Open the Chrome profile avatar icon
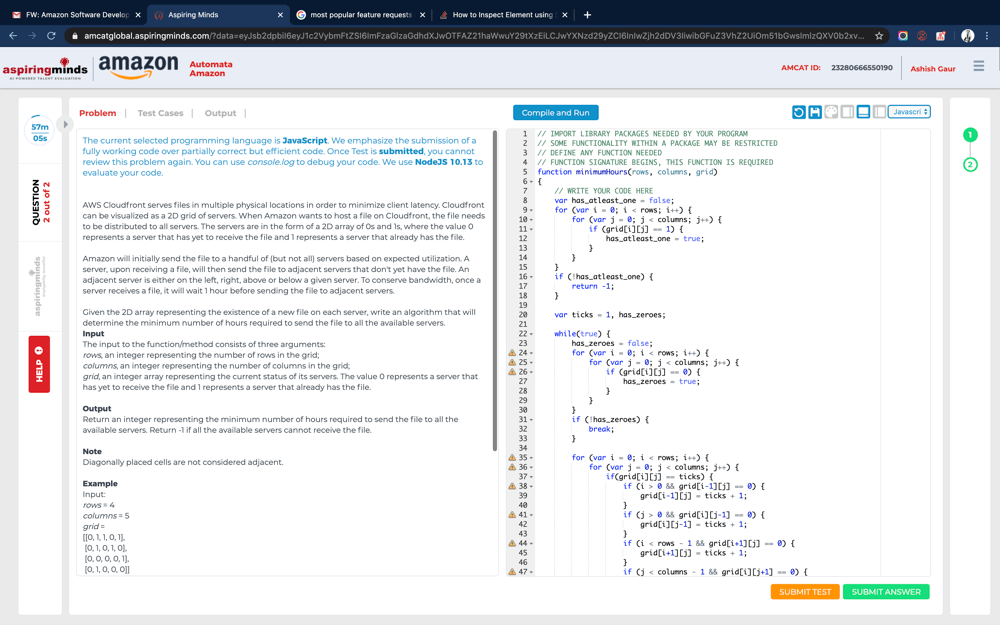Image resolution: width=1000 pixels, height=625 pixels. tap(966, 33)
